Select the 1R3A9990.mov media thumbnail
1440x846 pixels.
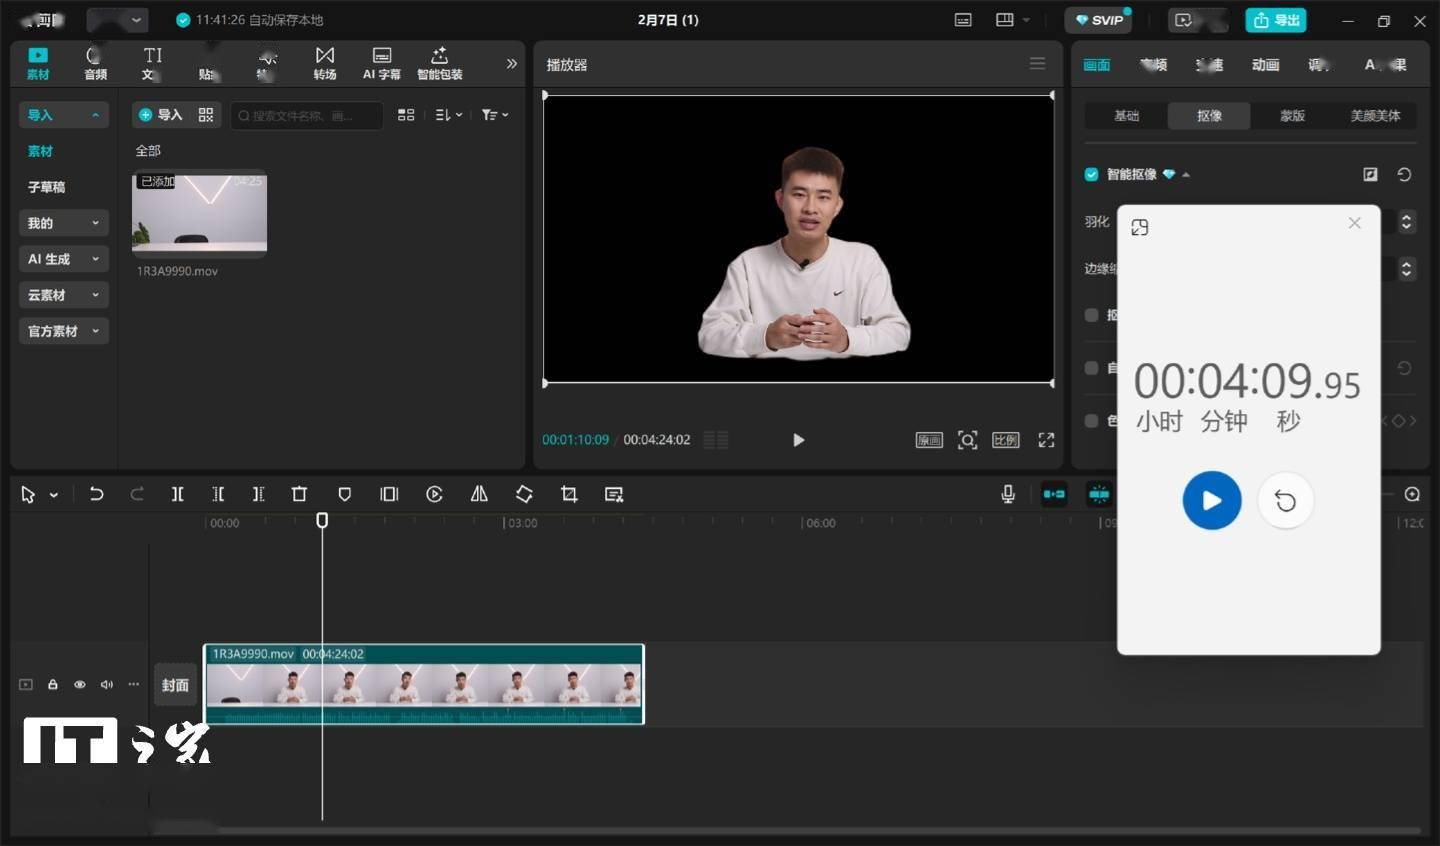tap(200, 214)
